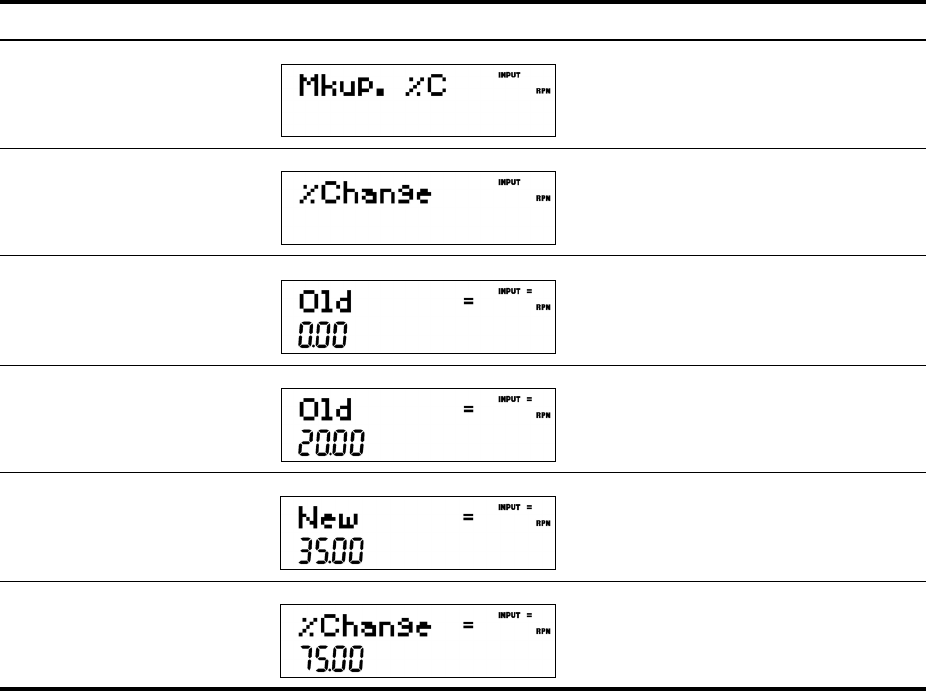Click the RPN indicator in the Mkup. %C display

[544, 90]
